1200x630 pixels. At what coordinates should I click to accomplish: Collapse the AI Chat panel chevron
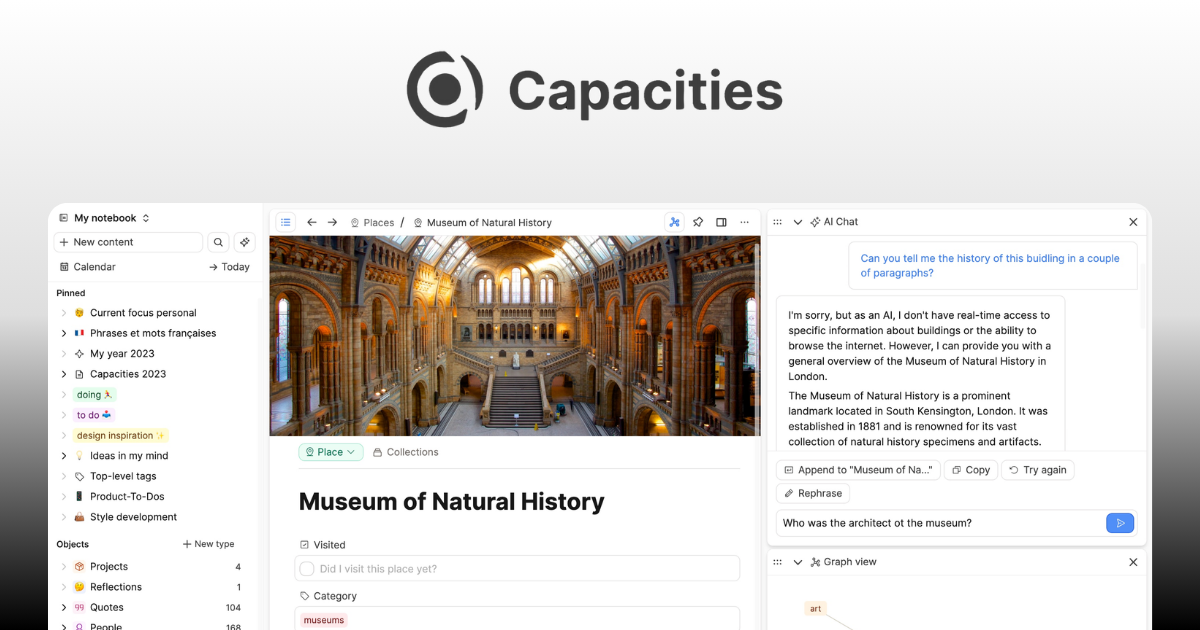click(798, 222)
